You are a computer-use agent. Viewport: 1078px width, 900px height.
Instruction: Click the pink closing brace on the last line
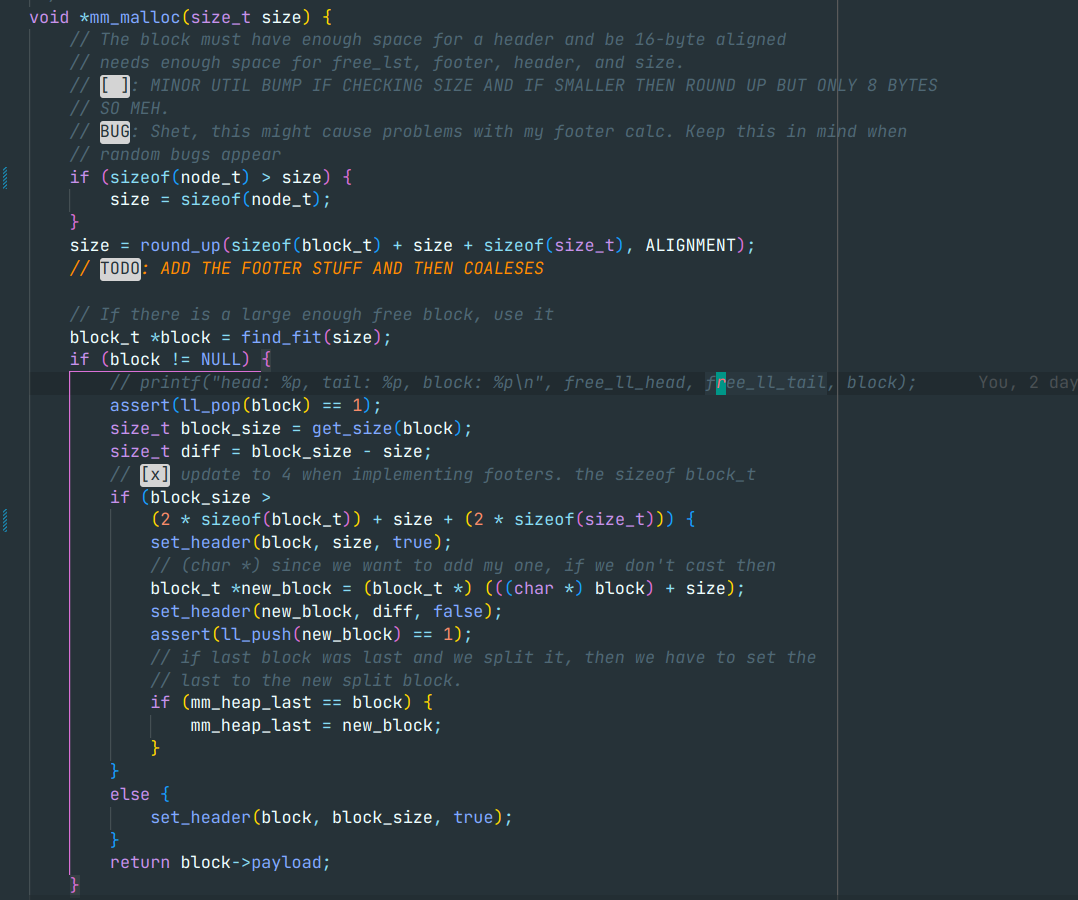pos(75,884)
